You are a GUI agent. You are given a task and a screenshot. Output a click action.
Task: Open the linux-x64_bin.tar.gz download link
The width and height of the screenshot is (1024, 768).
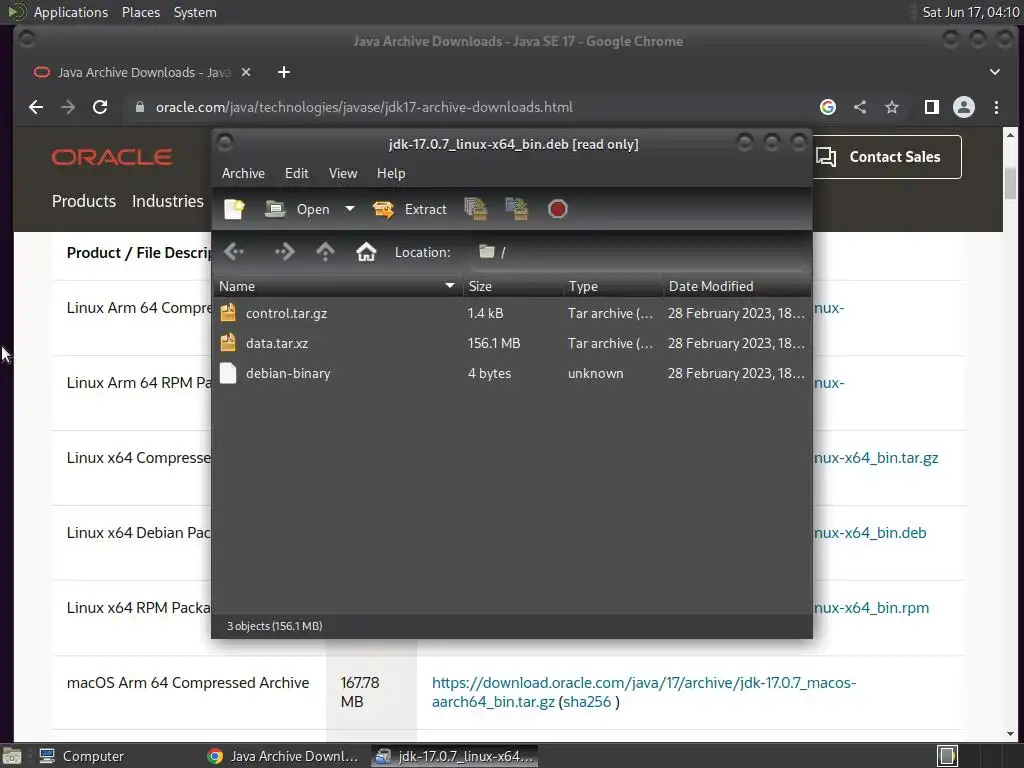876,458
